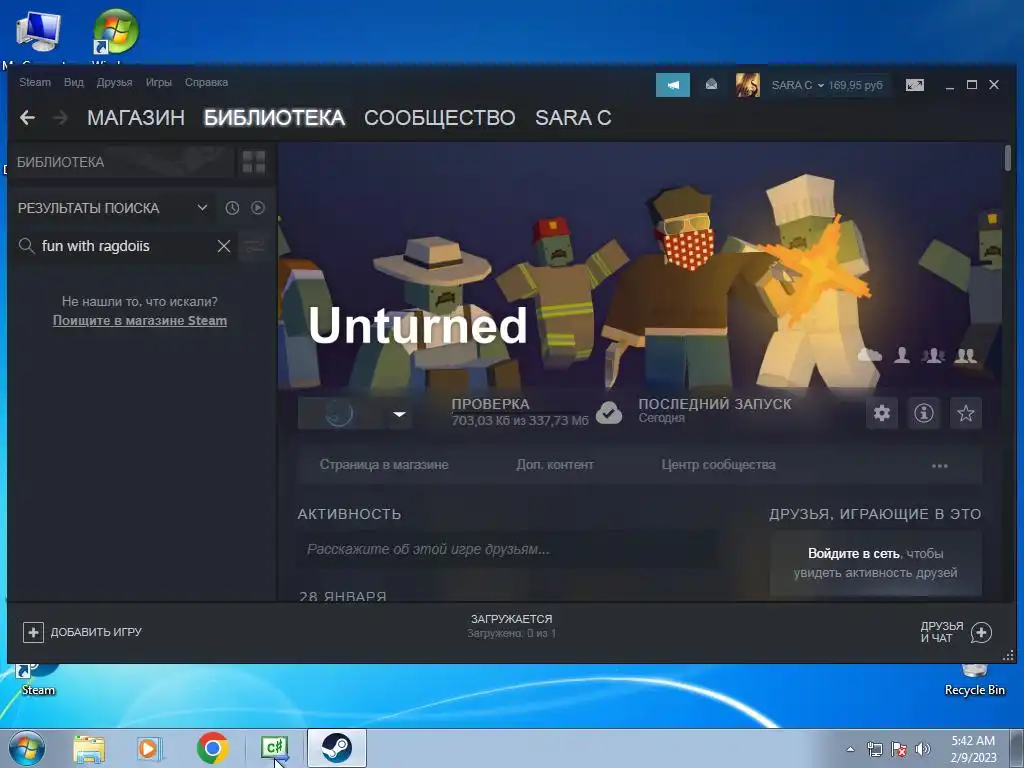
Task: Open Центр сообщества link
Action: [x=718, y=465]
